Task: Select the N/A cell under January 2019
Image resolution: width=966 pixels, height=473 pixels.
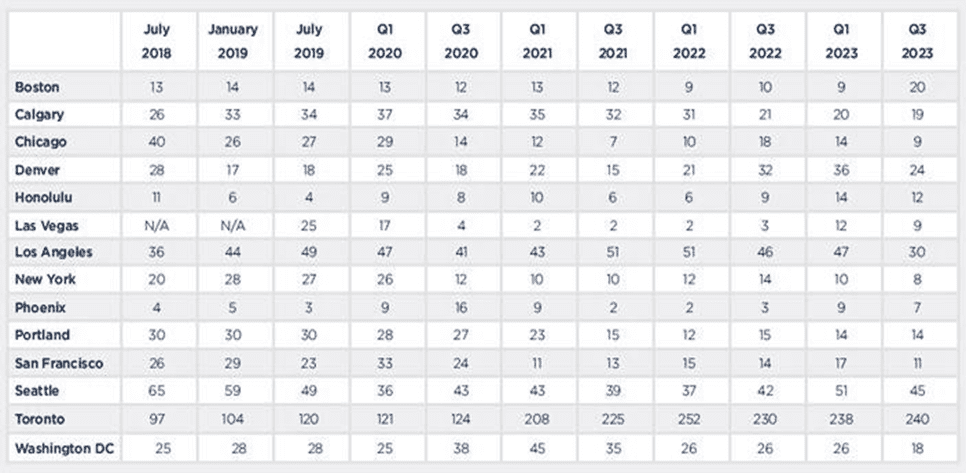Action: 232,226
